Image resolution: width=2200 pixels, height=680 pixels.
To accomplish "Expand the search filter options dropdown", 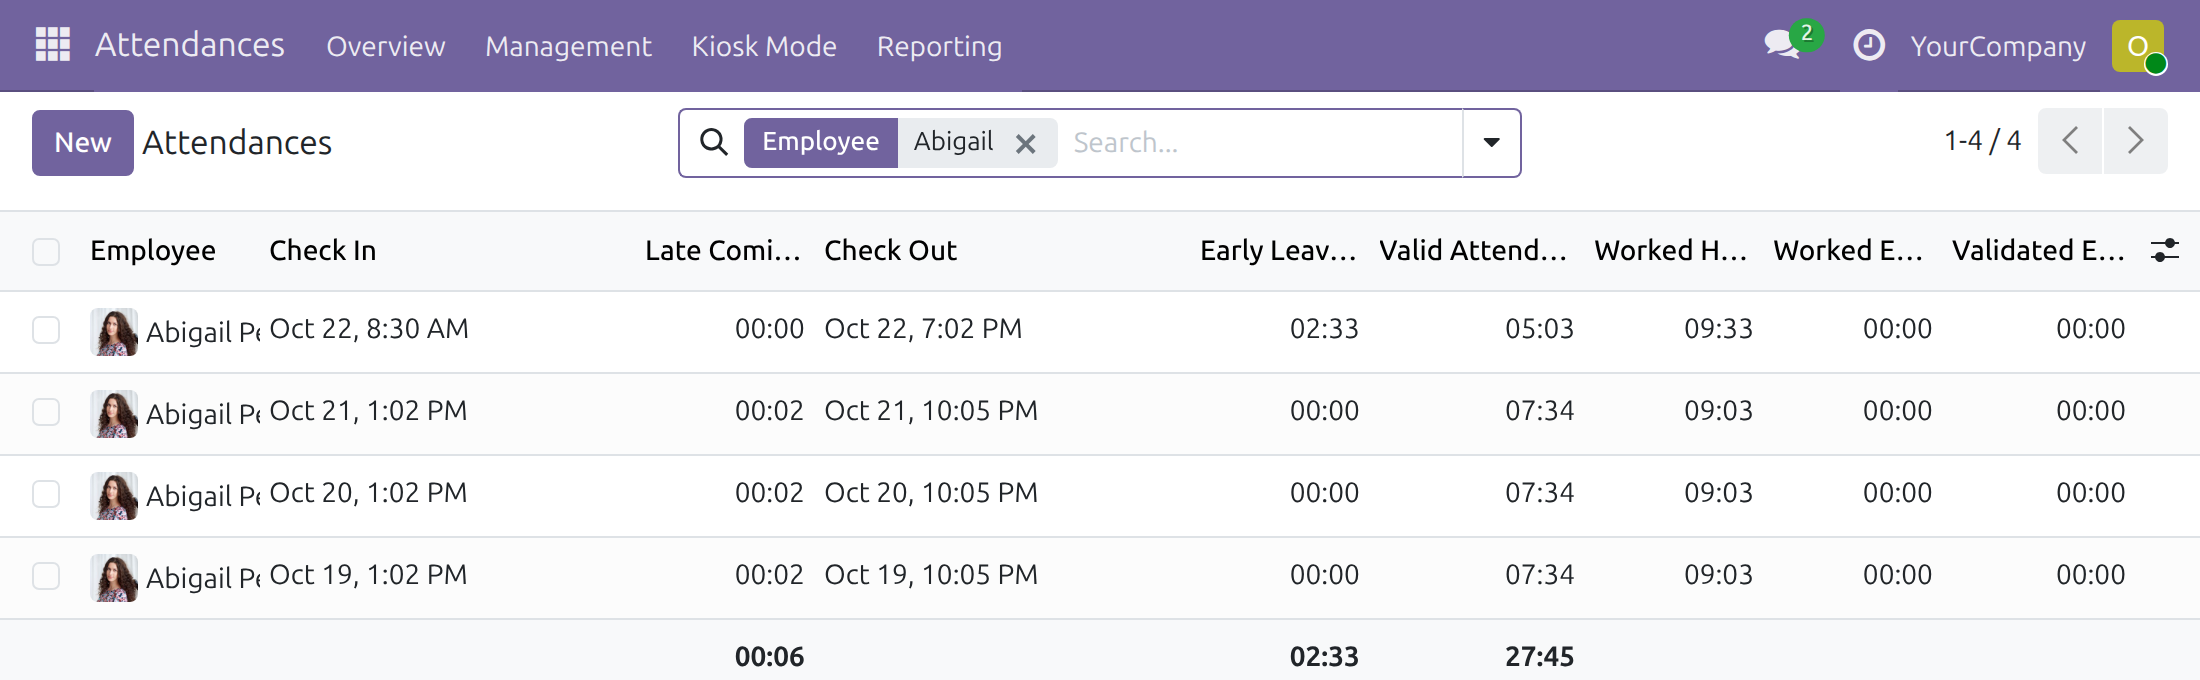I will [x=1491, y=142].
